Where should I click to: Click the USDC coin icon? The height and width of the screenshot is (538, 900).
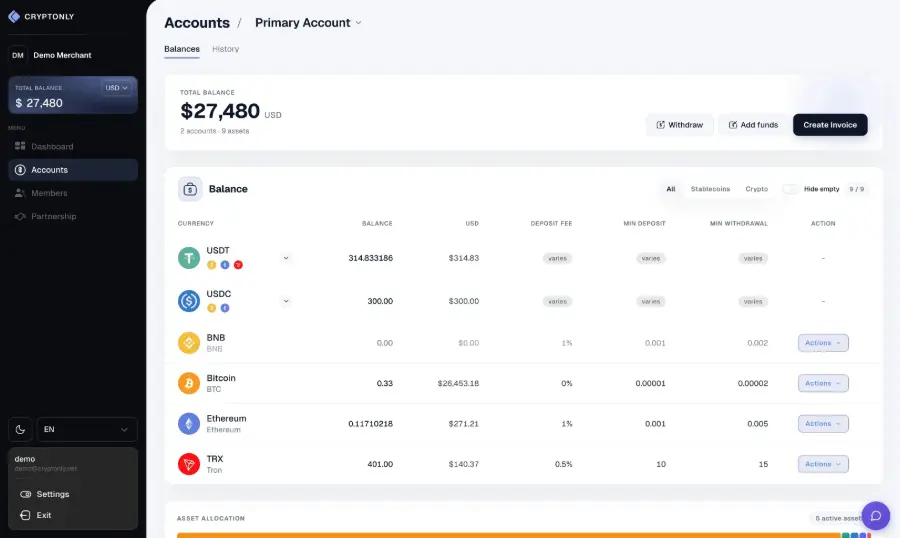(189, 301)
